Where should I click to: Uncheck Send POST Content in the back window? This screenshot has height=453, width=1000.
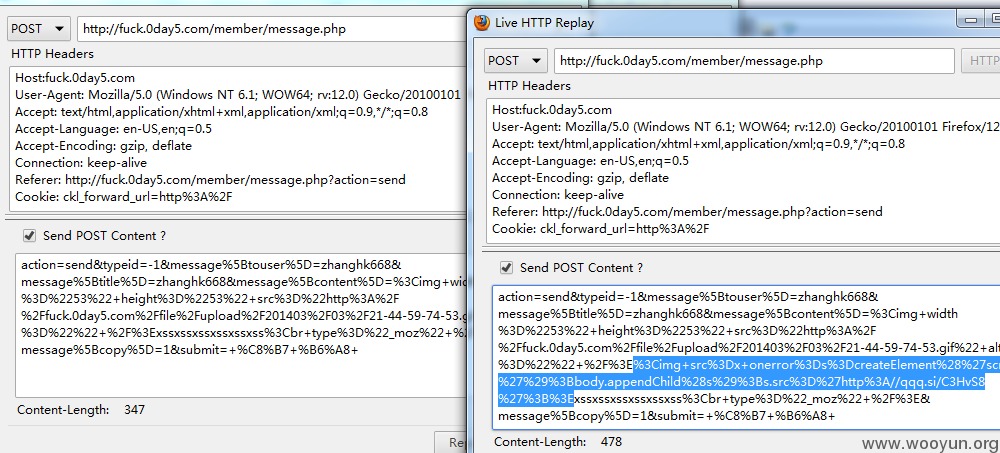point(29,236)
